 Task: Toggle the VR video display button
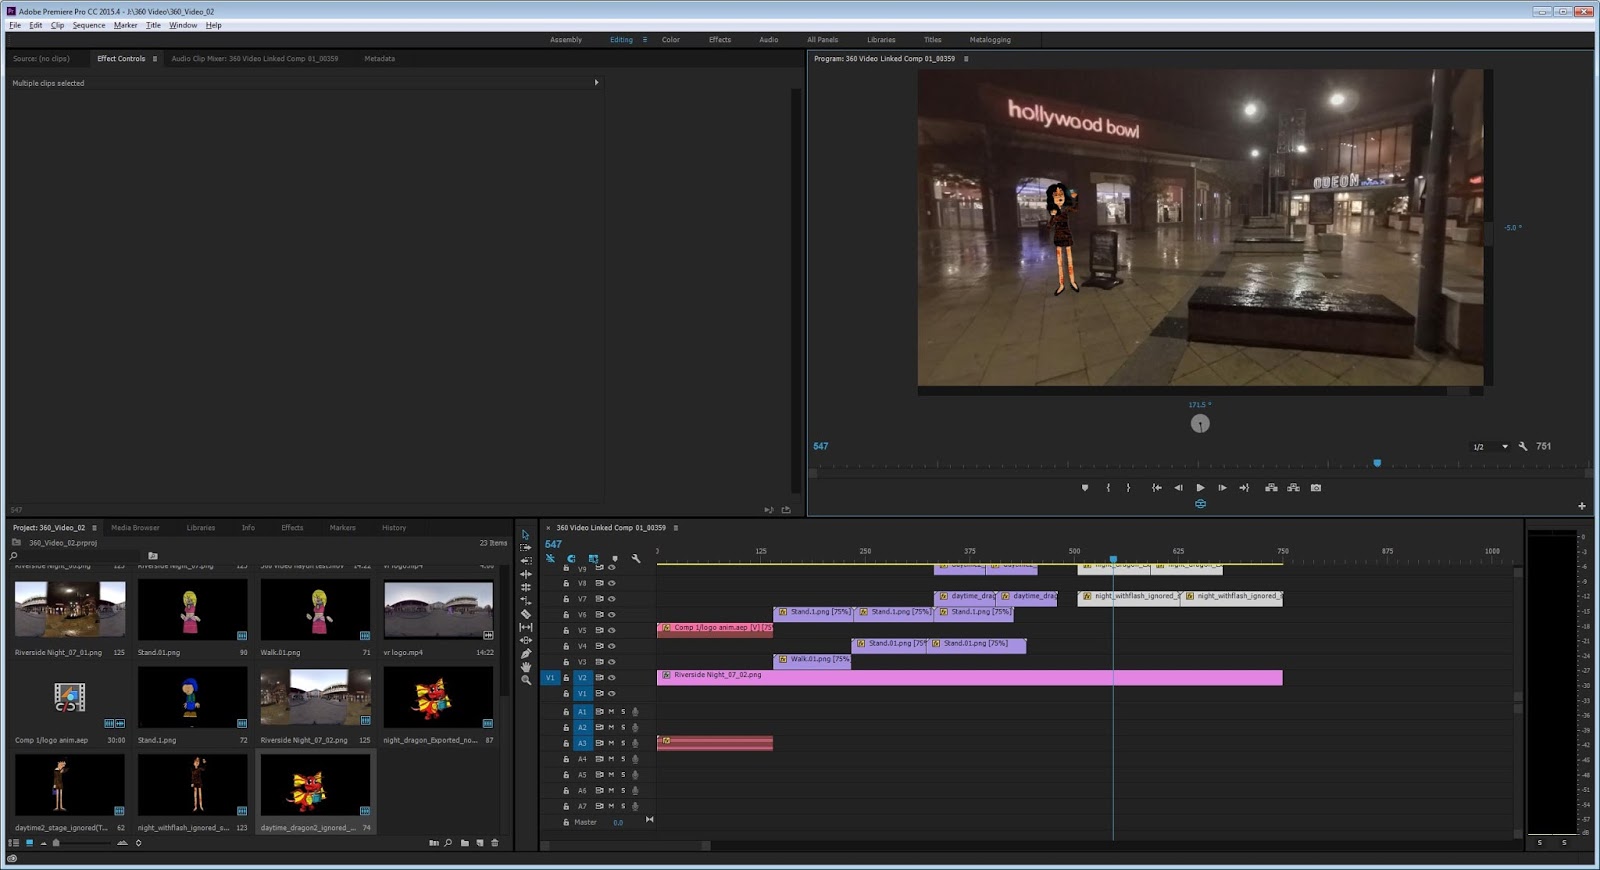[1200, 504]
